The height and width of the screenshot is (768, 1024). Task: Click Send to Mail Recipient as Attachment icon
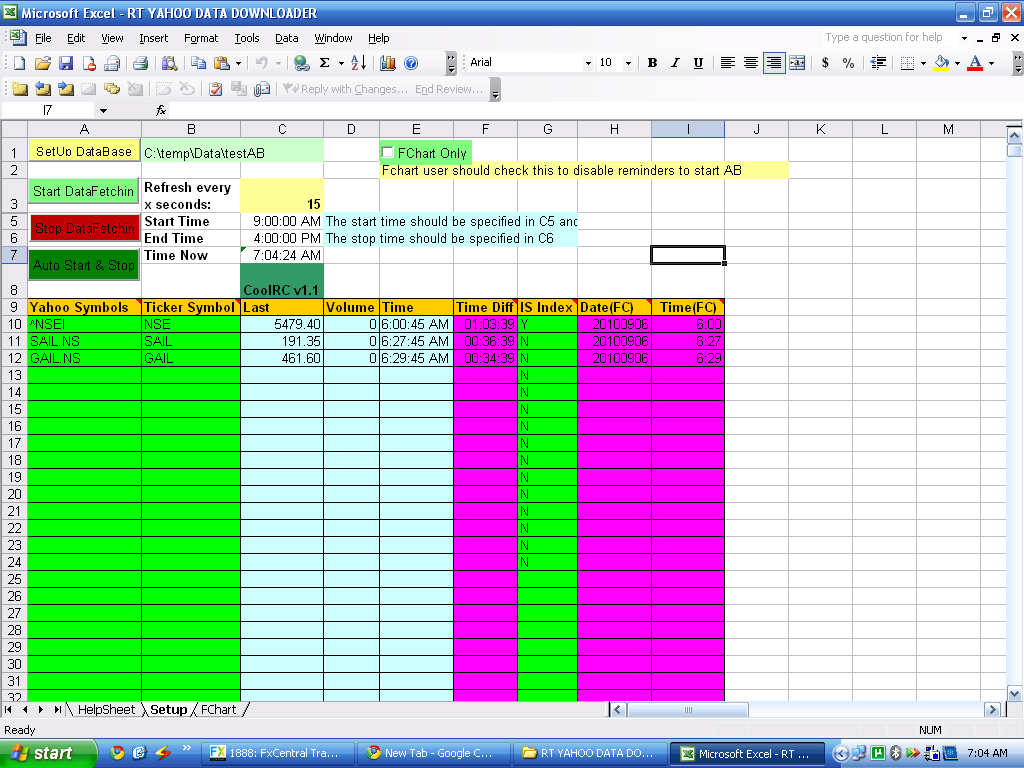pos(262,89)
